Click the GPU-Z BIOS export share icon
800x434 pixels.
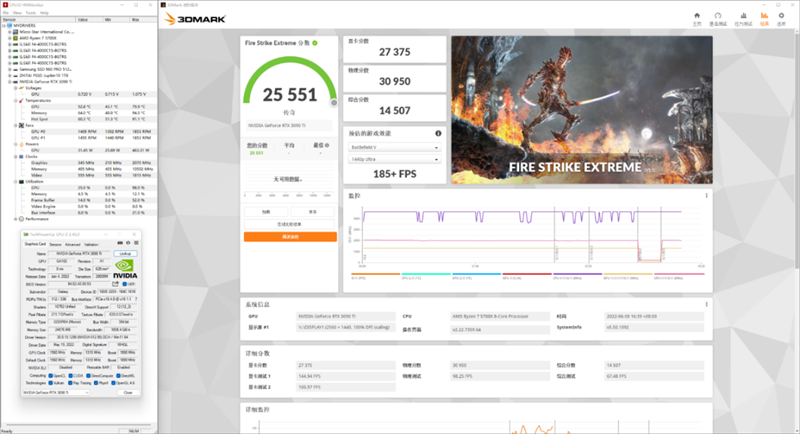click(115, 284)
